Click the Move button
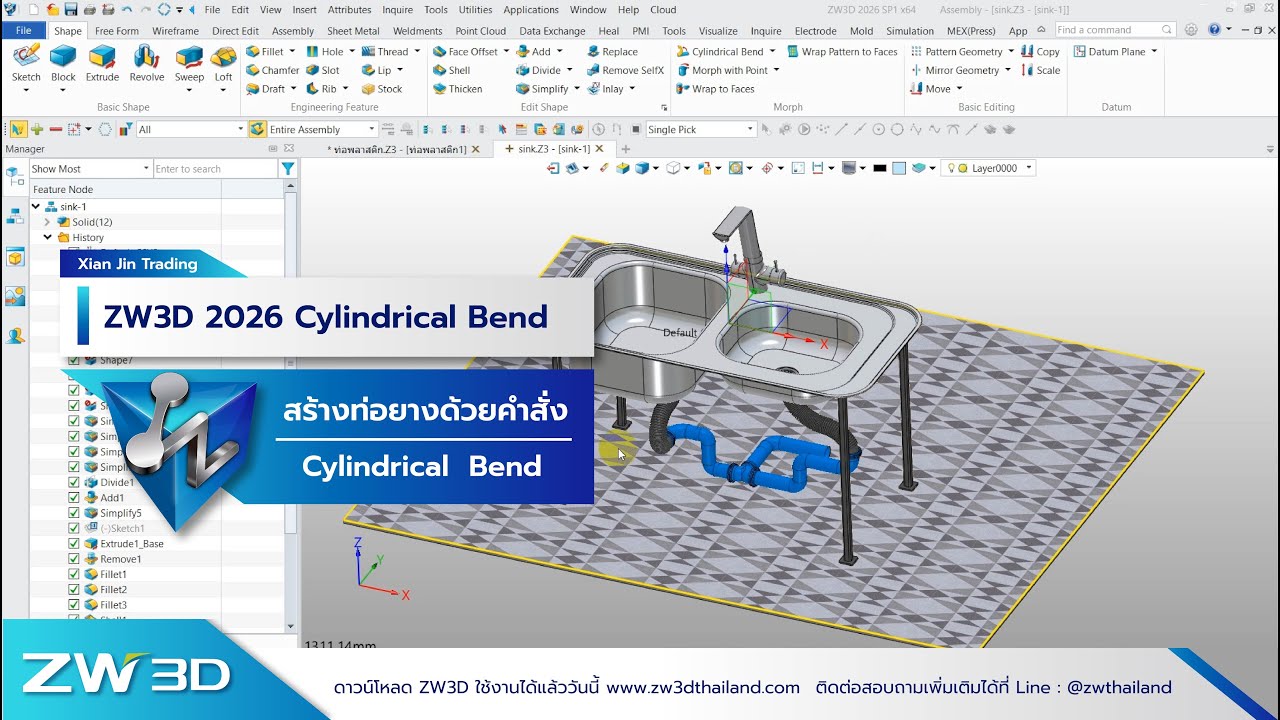The width and height of the screenshot is (1280, 720). [x=936, y=89]
